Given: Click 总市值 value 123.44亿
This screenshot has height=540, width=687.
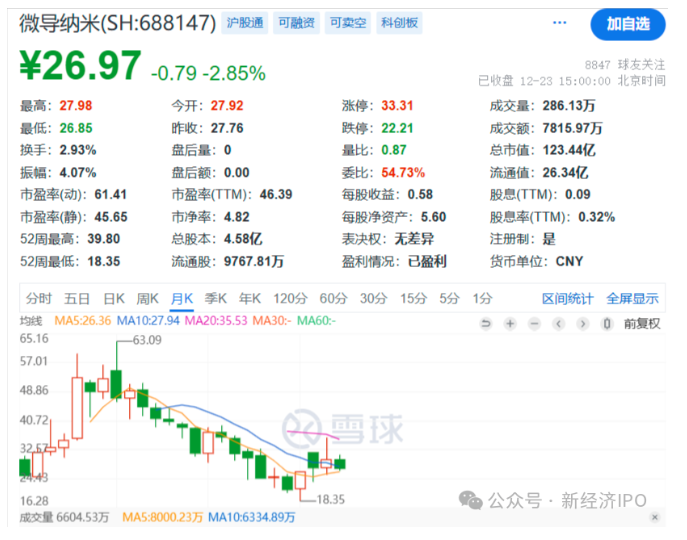Looking at the screenshot, I should [569, 150].
